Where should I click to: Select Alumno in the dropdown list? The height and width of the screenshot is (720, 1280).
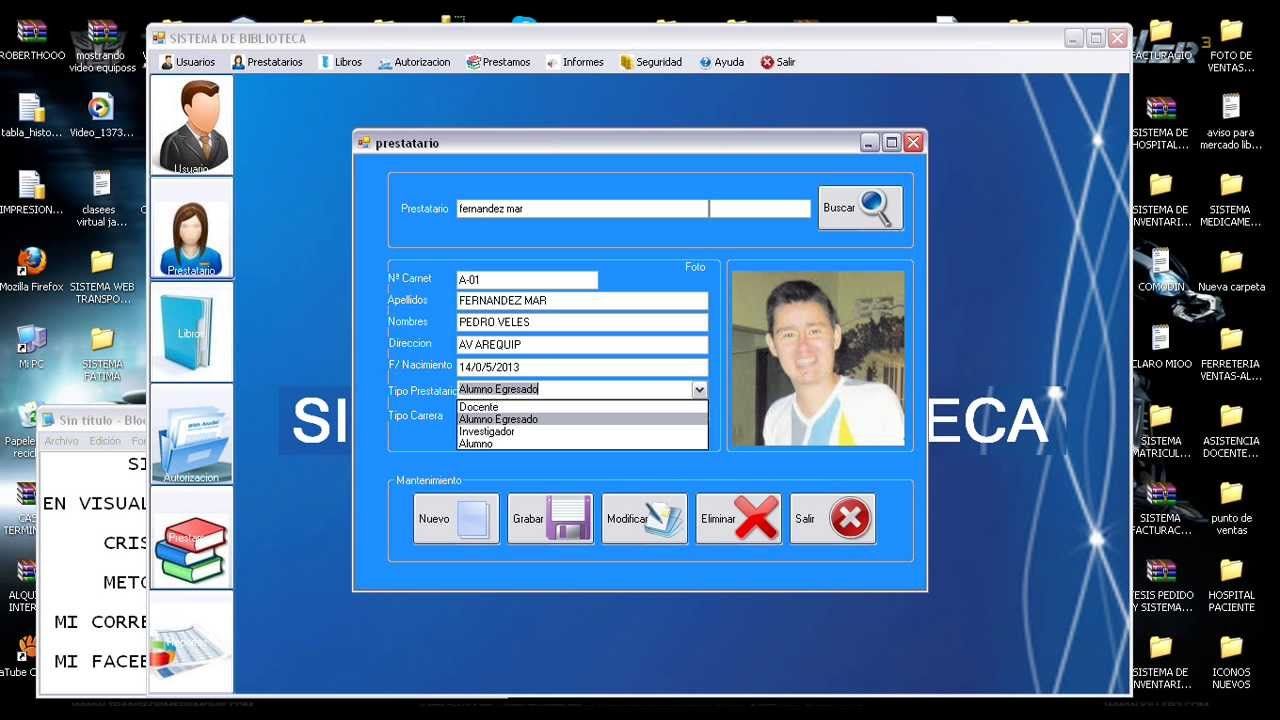[x=582, y=443]
